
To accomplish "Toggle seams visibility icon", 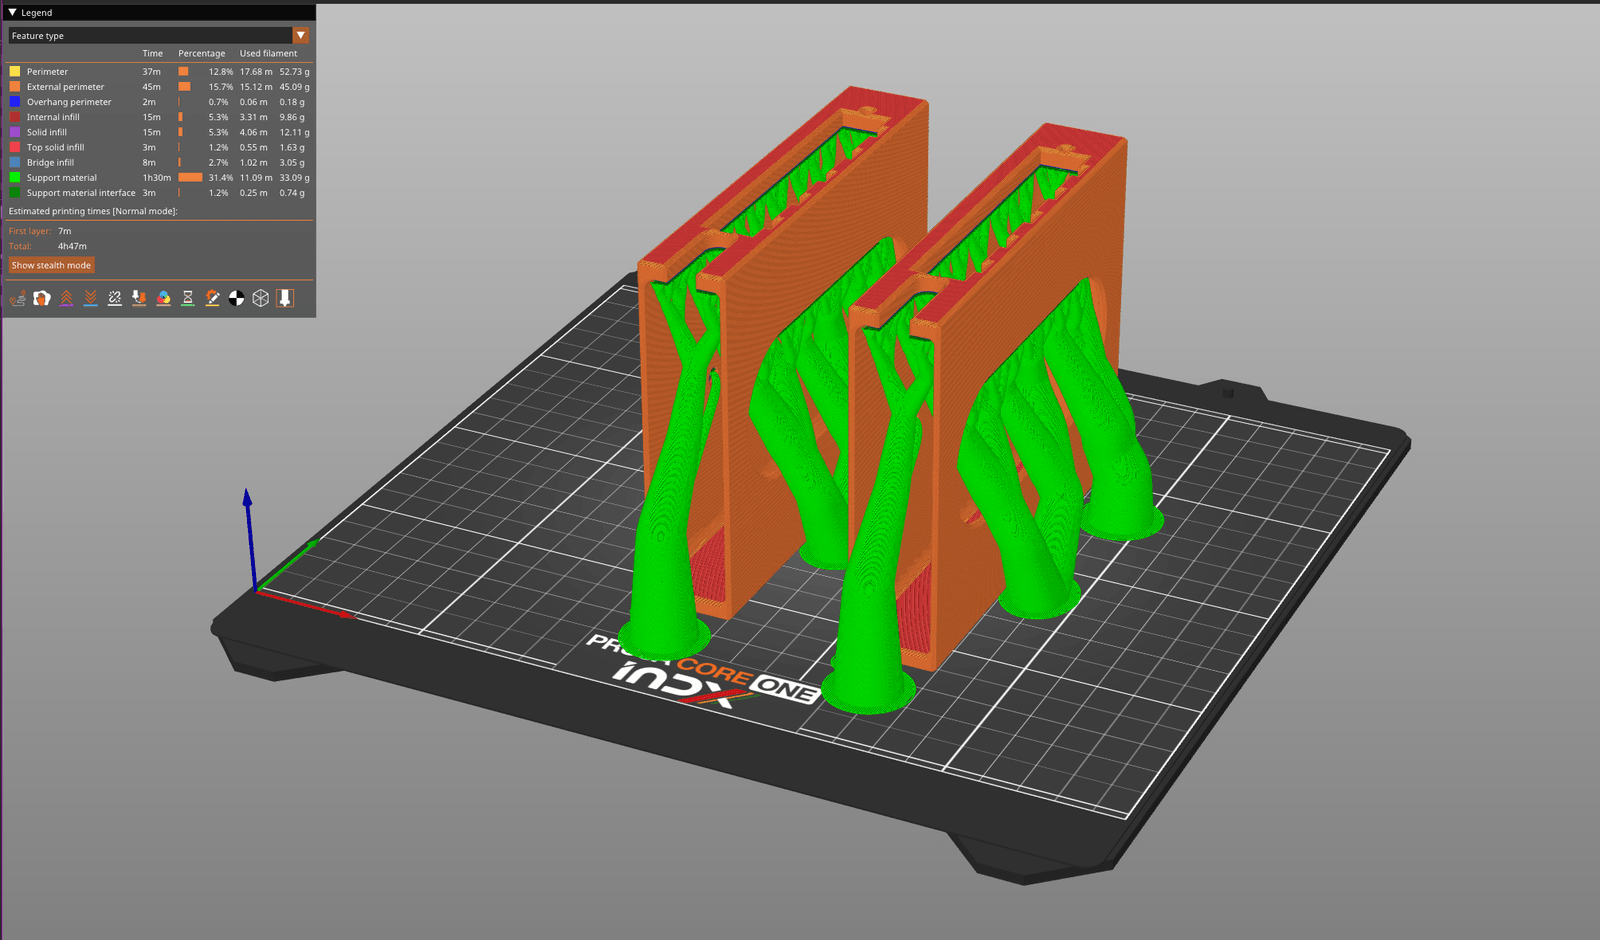I will click(115, 298).
